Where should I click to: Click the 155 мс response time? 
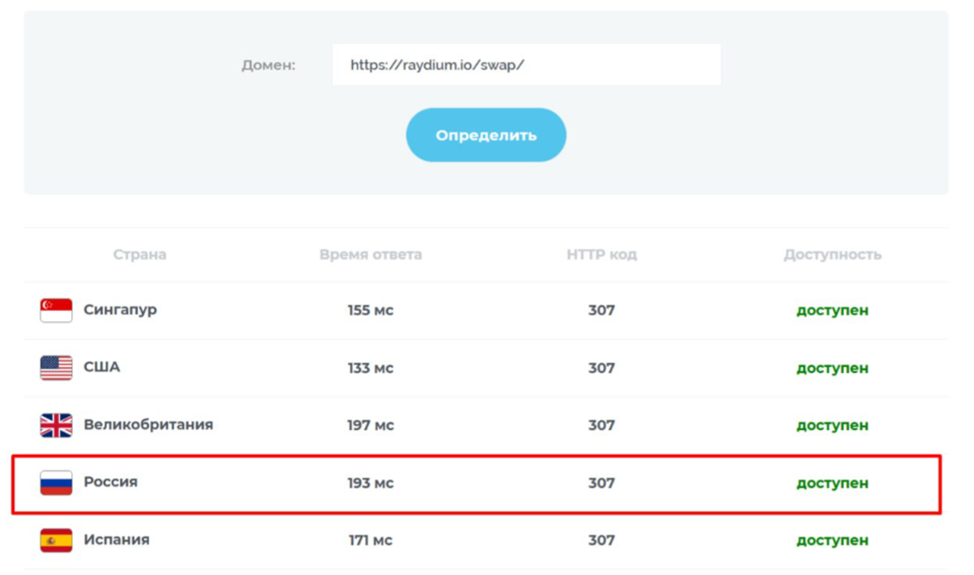click(x=371, y=310)
